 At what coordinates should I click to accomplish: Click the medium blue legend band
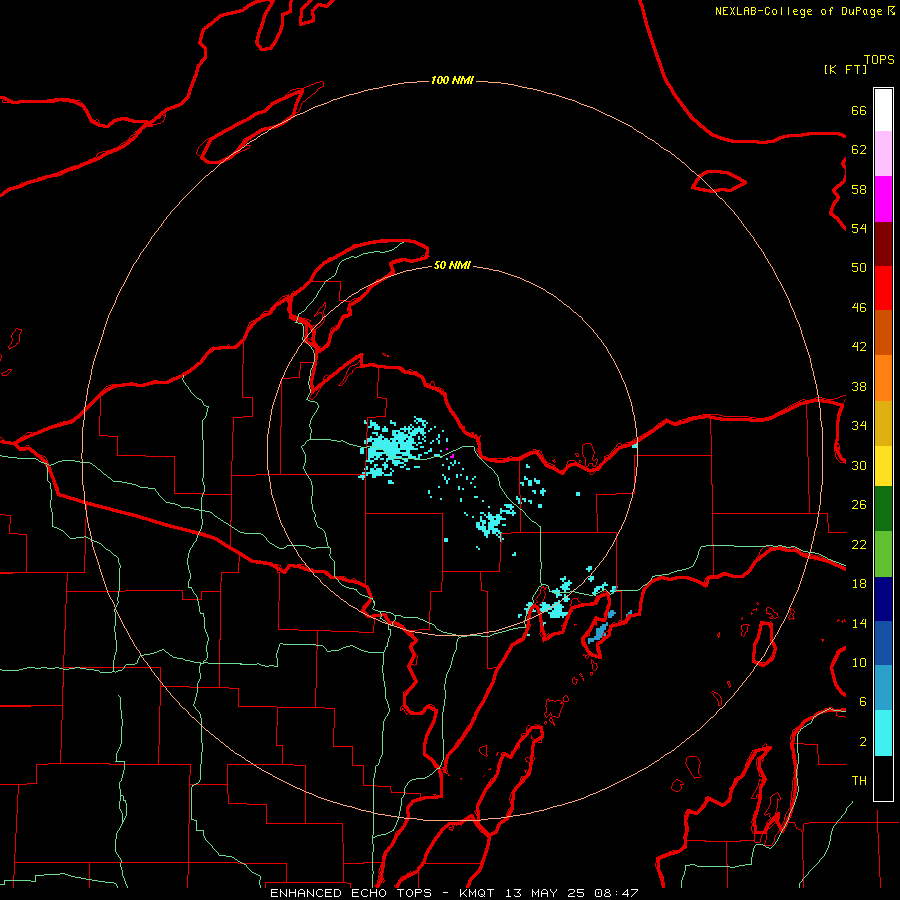(883, 643)
